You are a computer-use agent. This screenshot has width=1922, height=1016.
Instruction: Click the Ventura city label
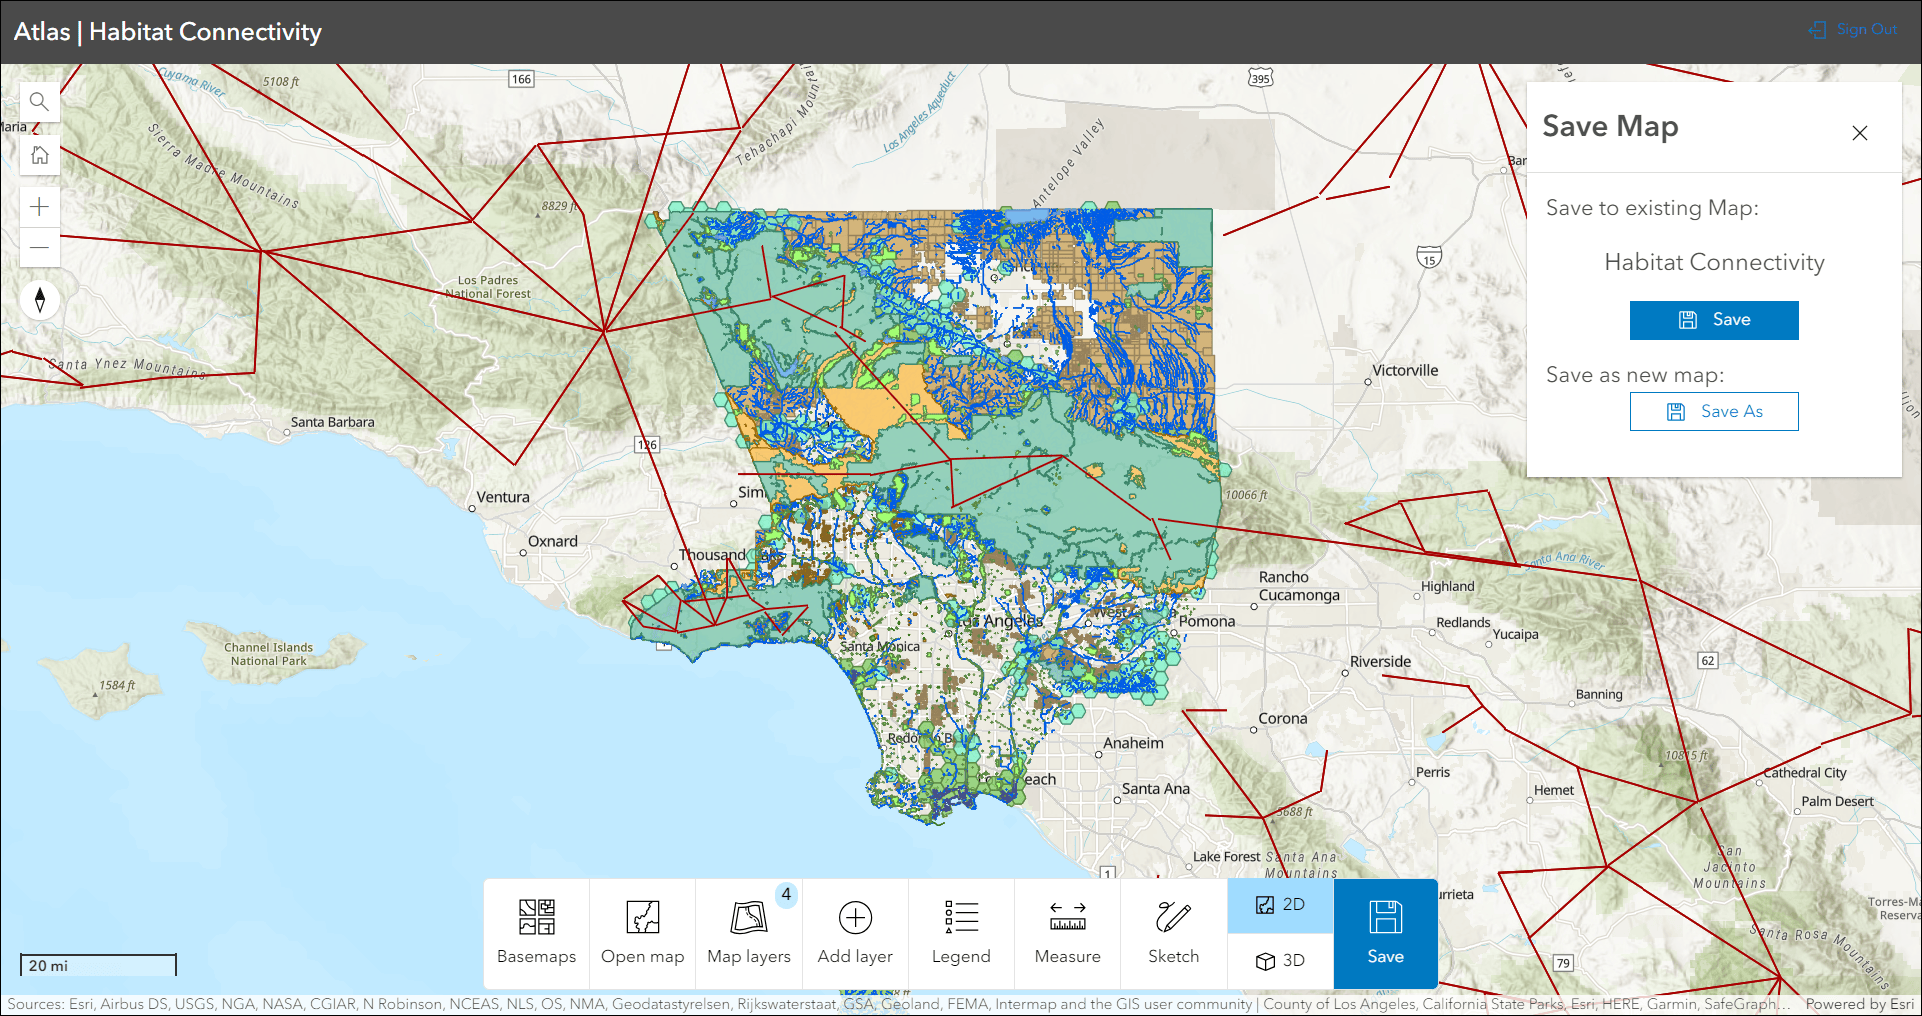tap(503, 497)
